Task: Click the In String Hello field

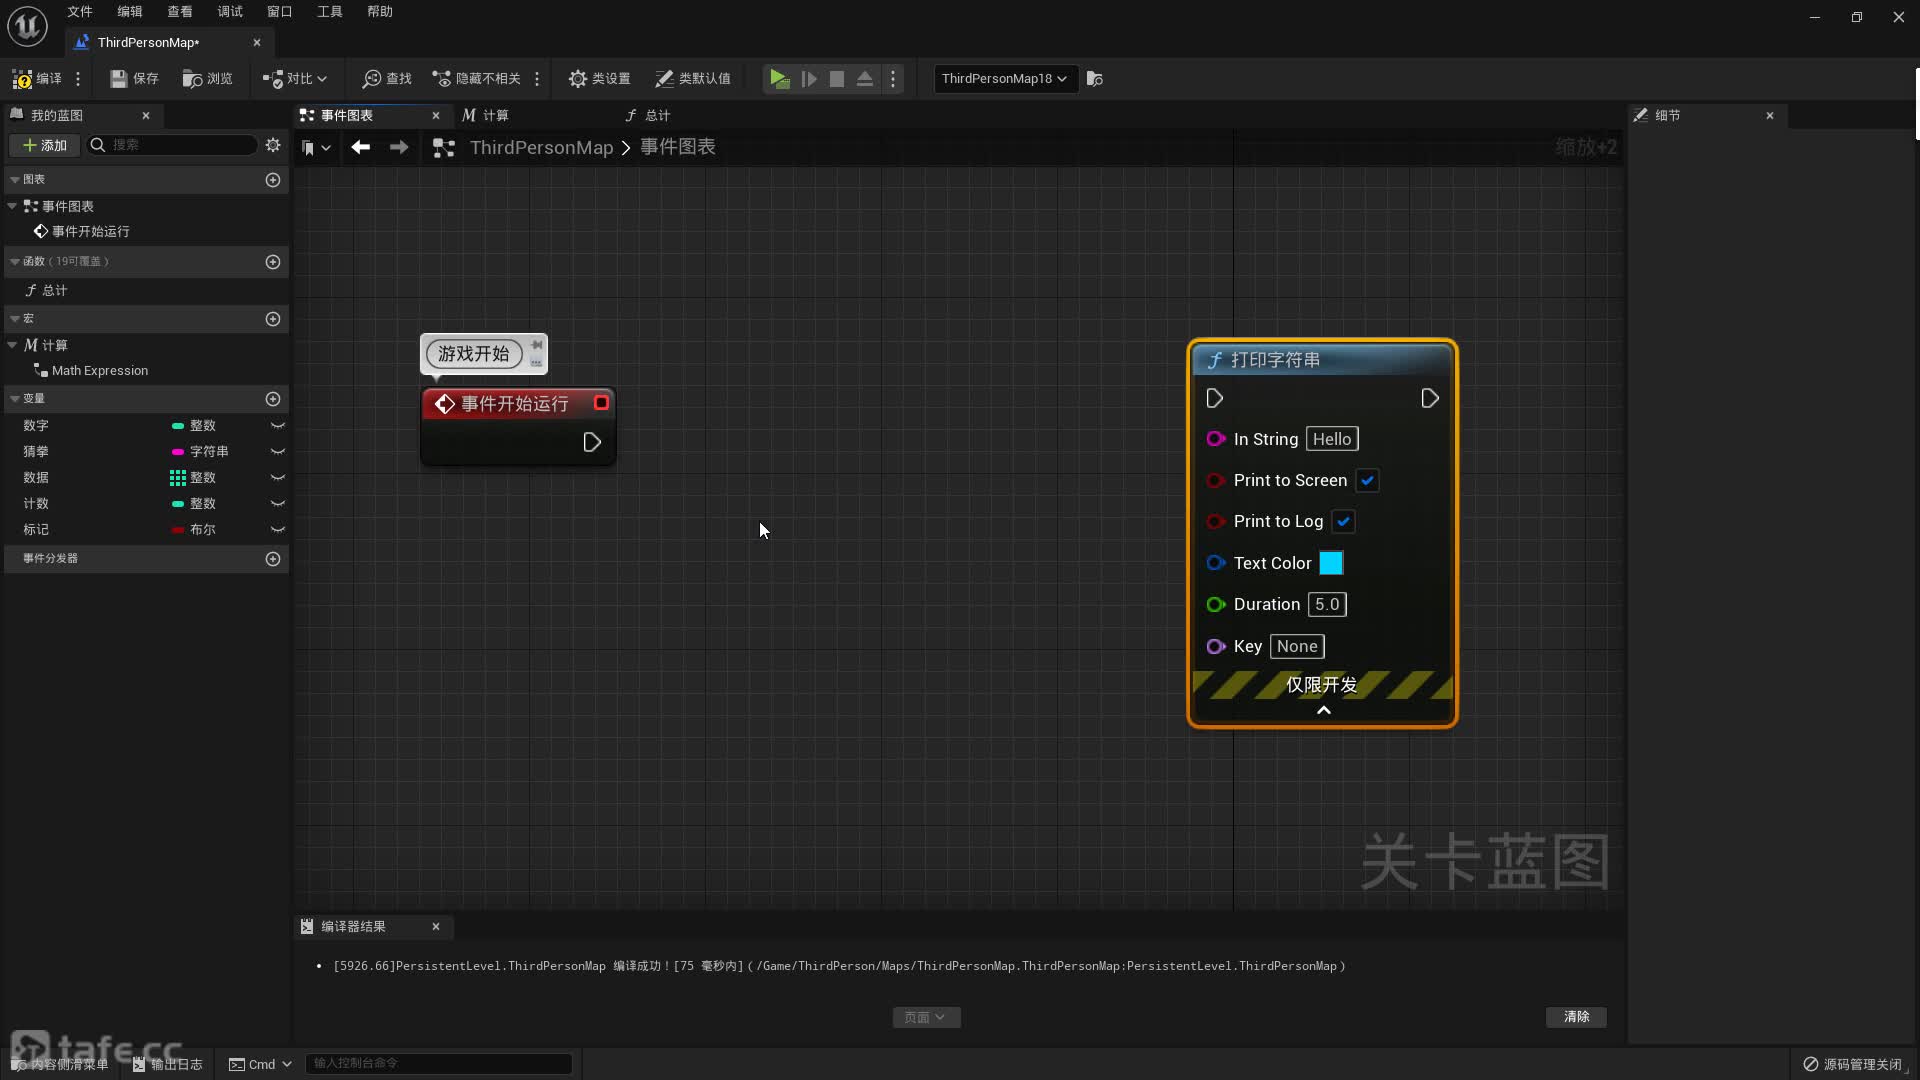Action: coord(1332,439)
